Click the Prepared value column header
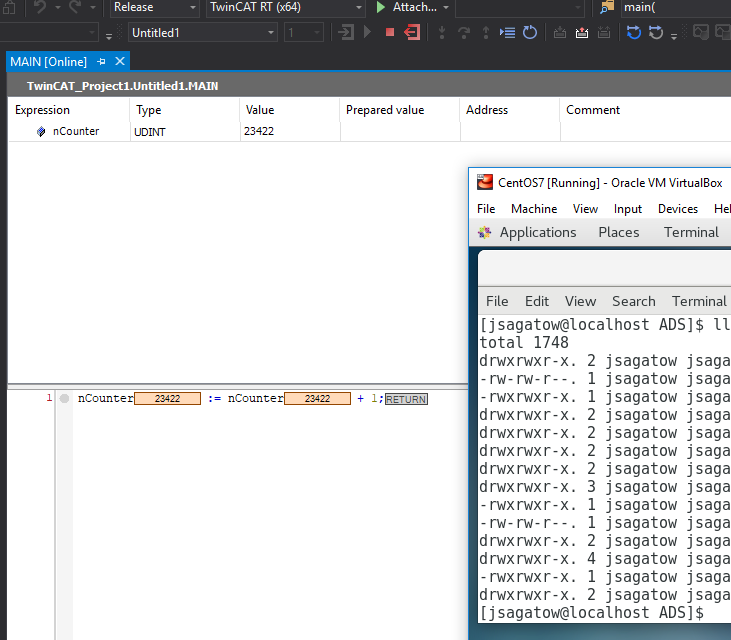This screenshot has height=640, width=731. [x=385, y=110]
